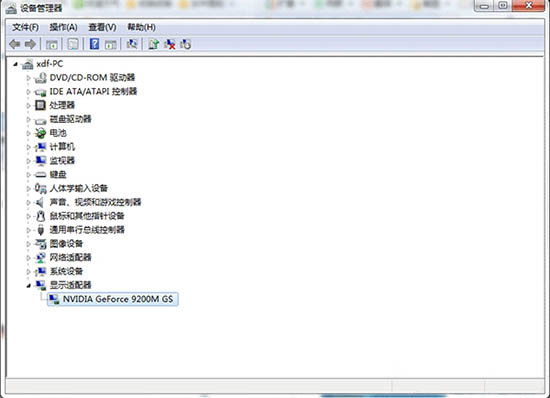Collapse the xdf-PC root node
This screenshot has height=398, width=550.
click(15, 64)
